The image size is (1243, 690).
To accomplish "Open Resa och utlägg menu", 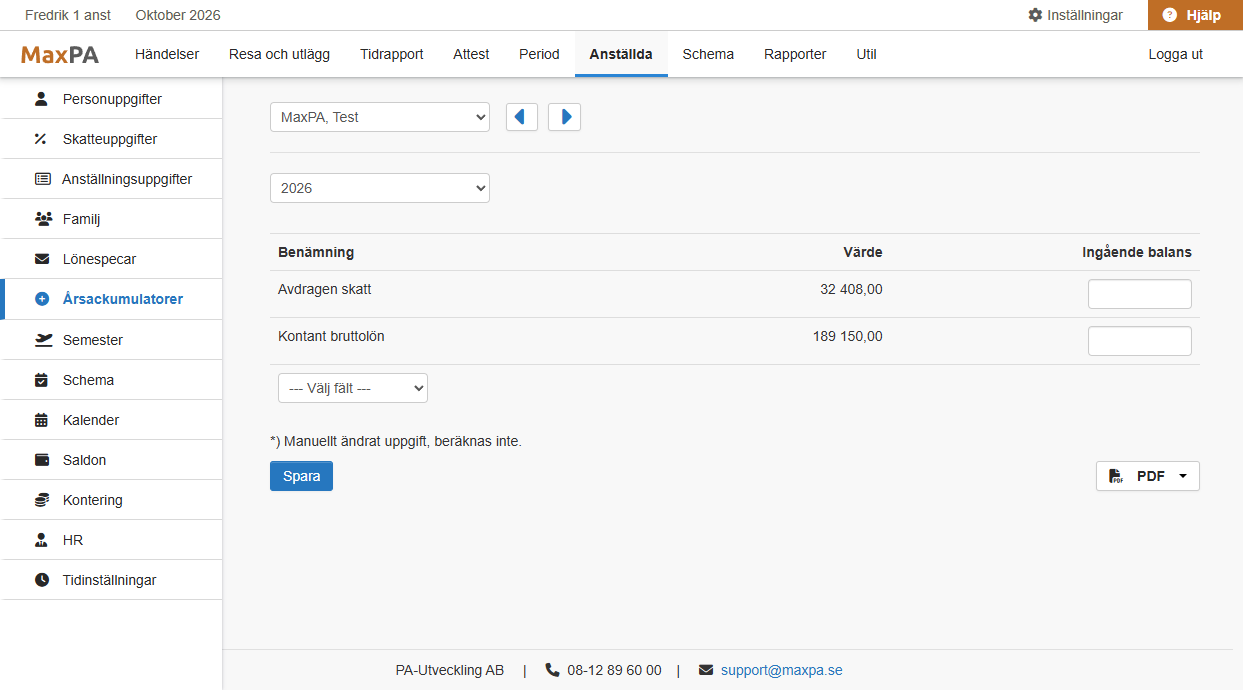I will point(279,54).
